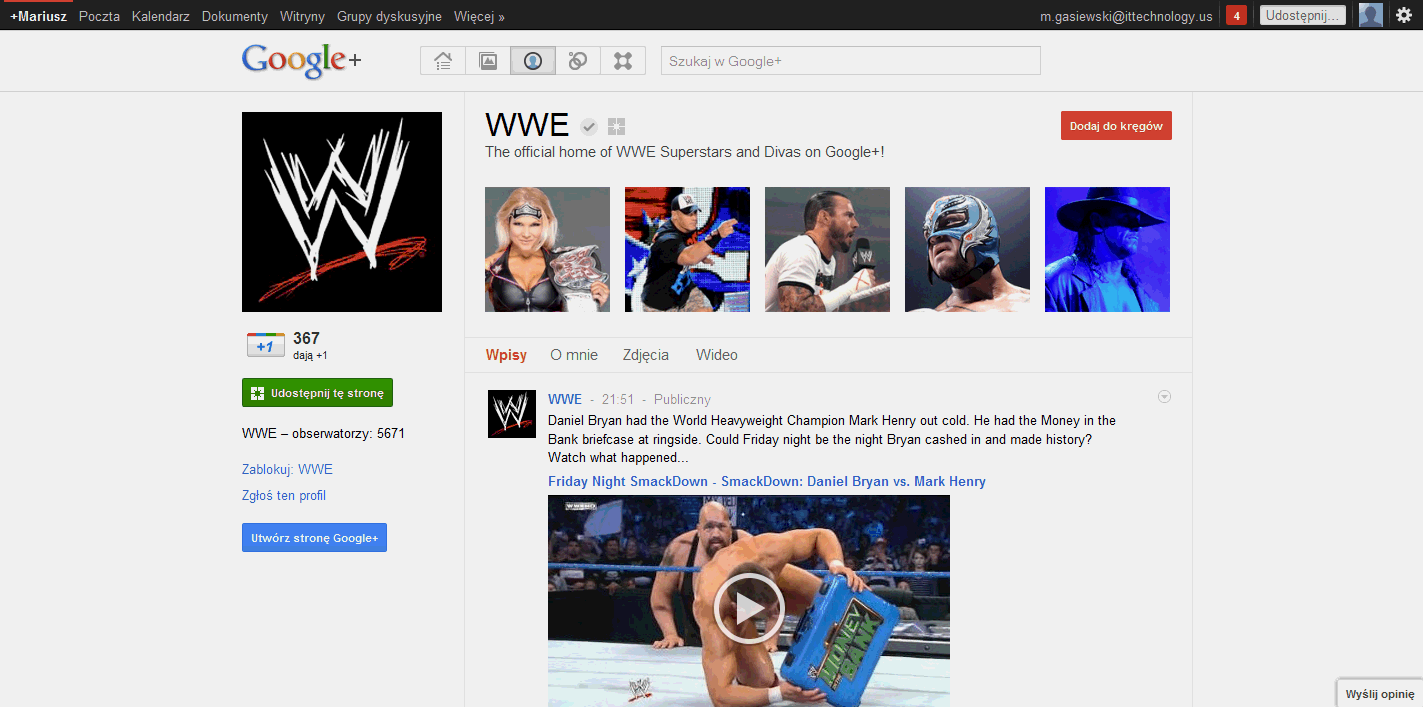The width and height of the screenshot is (1423, 707).
Task: Click the Wyślij opinię feedback button
Action: (x=1379, y=694)
